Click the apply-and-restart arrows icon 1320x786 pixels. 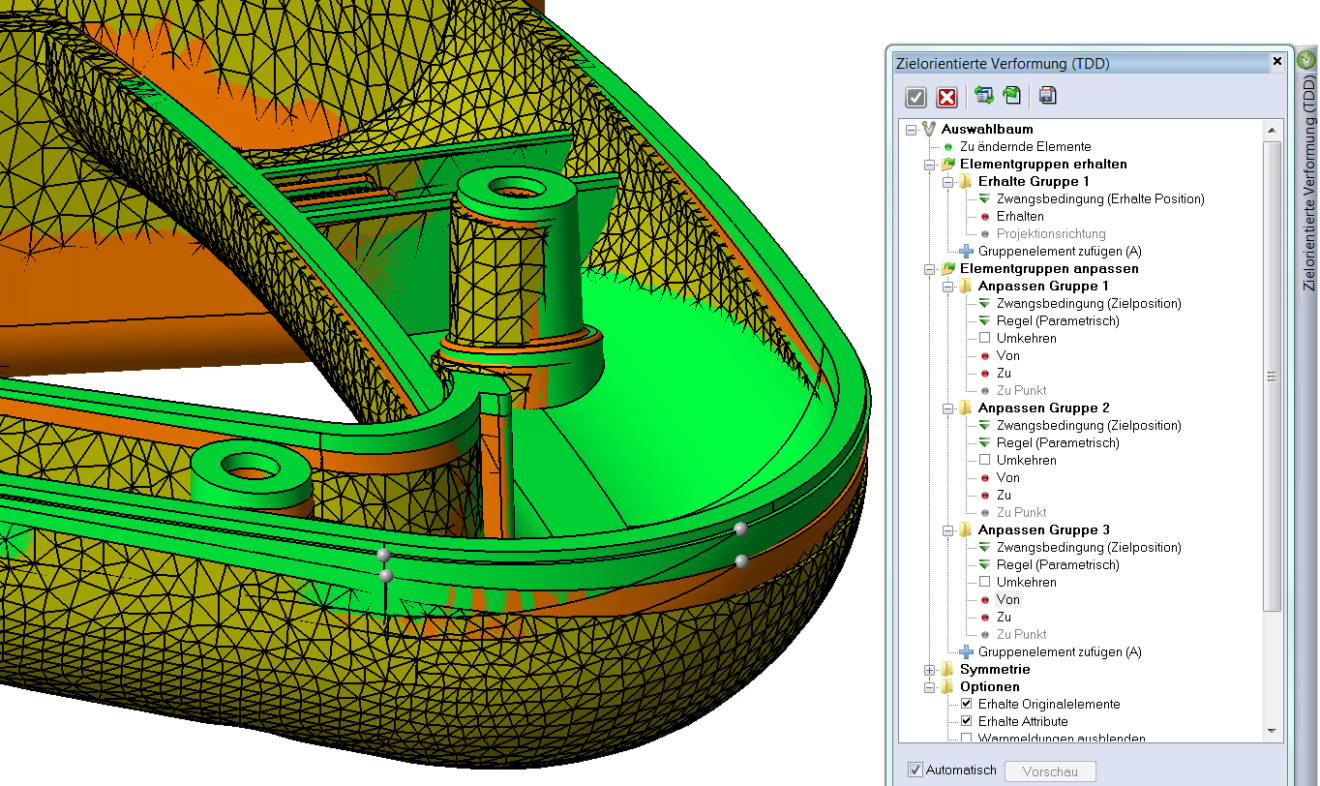[x=983, y=95]
